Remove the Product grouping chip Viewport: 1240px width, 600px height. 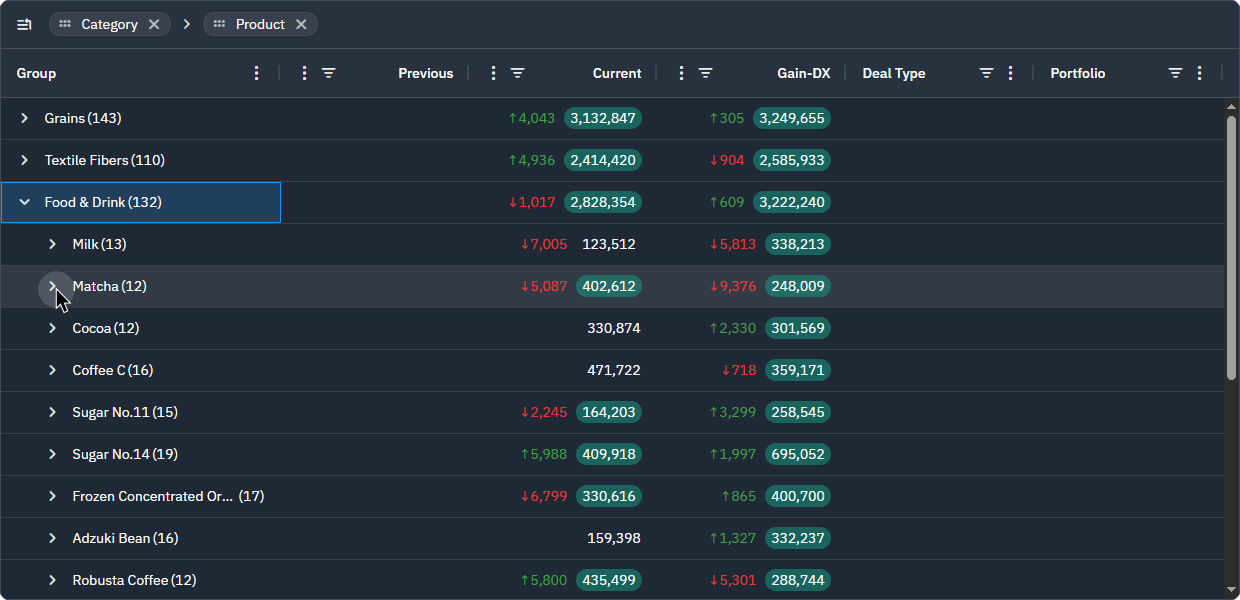301,24
